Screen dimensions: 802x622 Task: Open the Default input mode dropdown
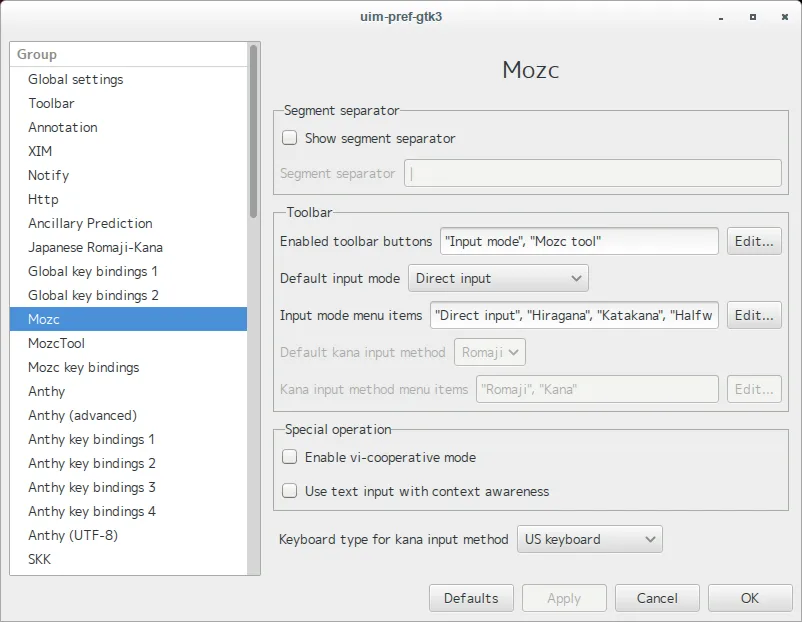(x=498, y=278)
